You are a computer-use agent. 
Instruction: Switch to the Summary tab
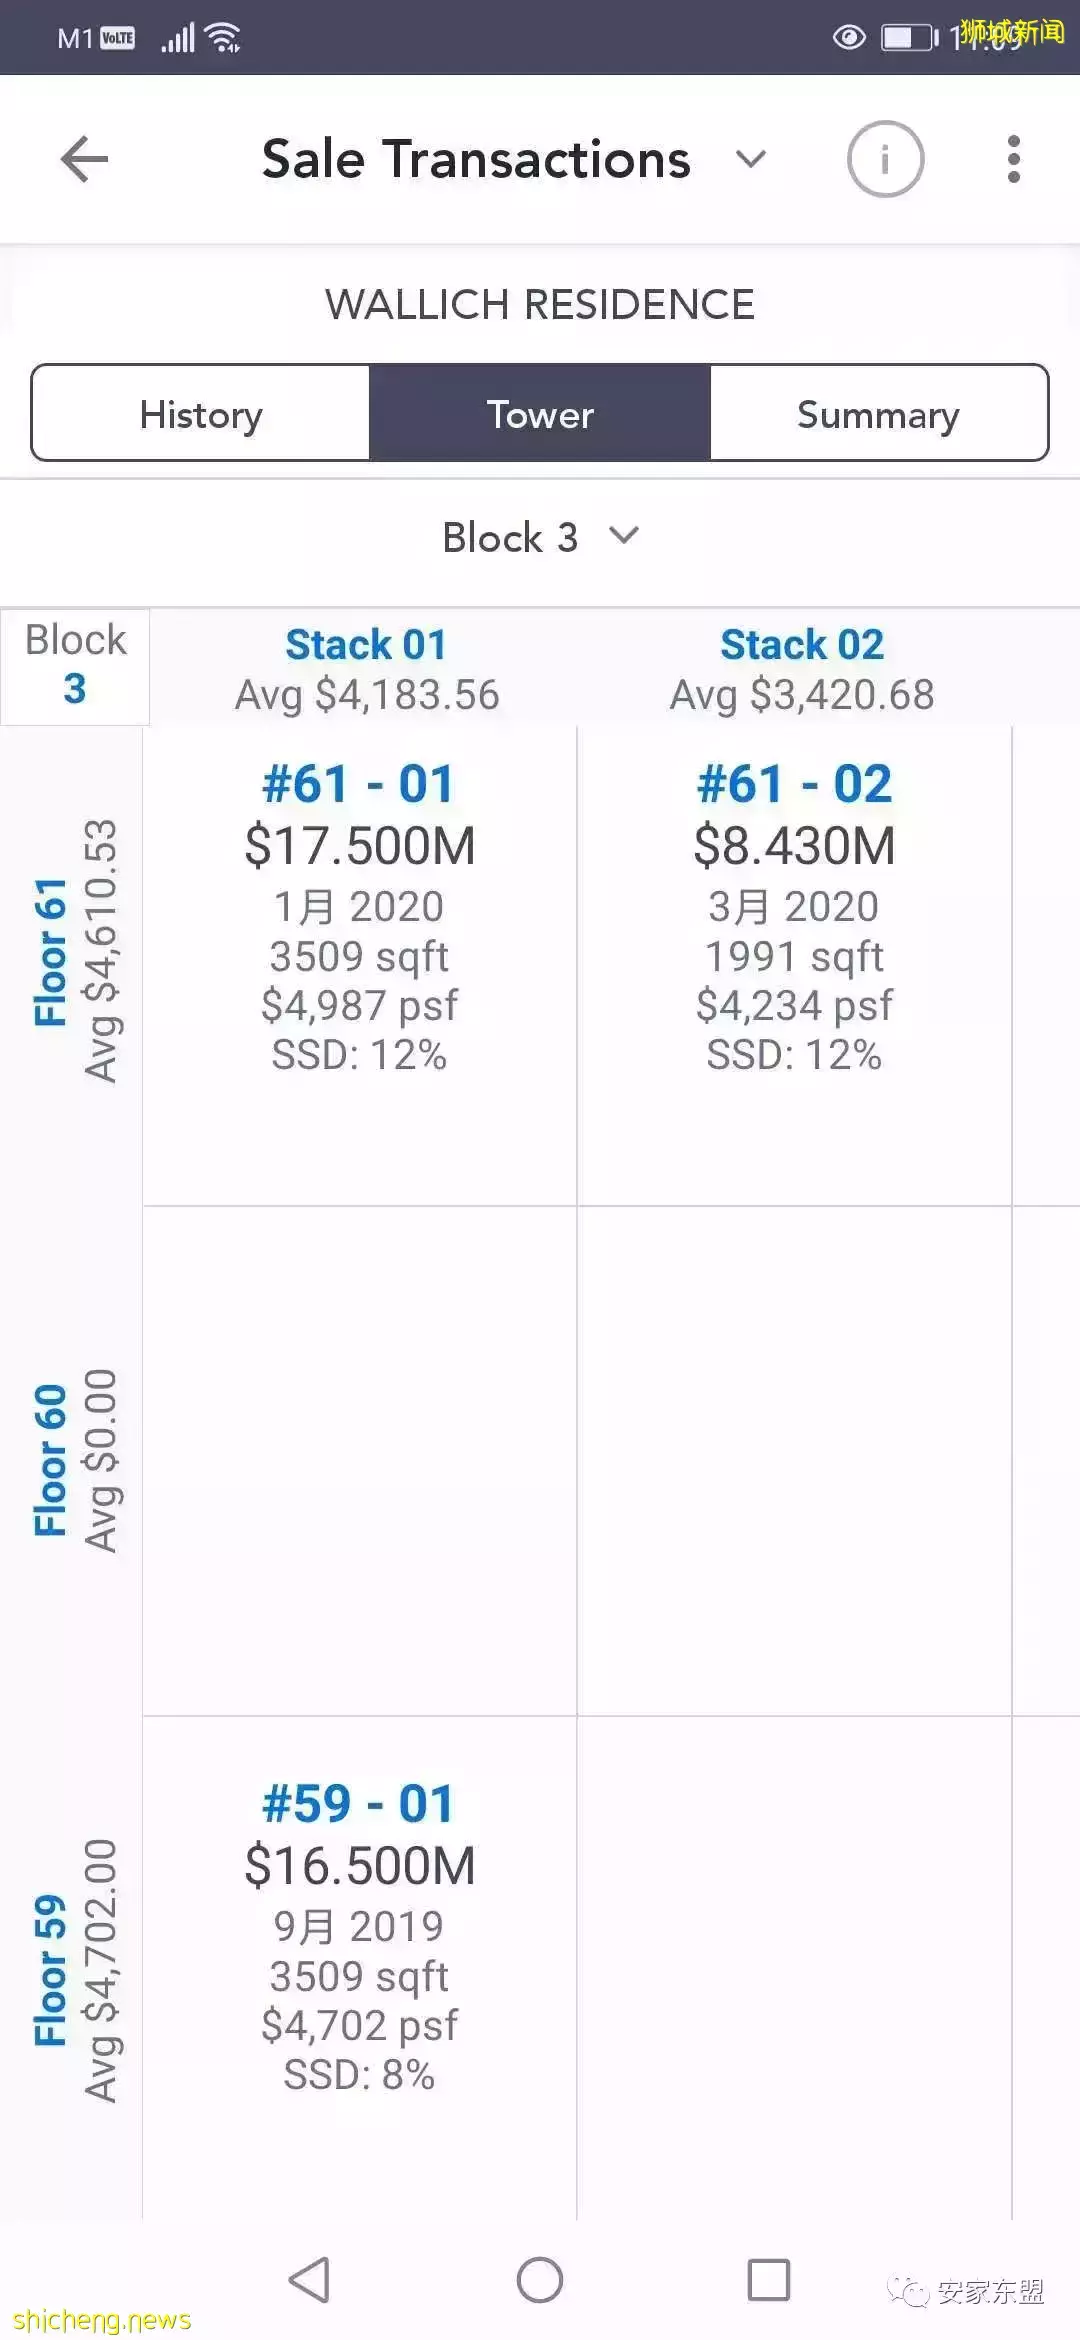878,413
